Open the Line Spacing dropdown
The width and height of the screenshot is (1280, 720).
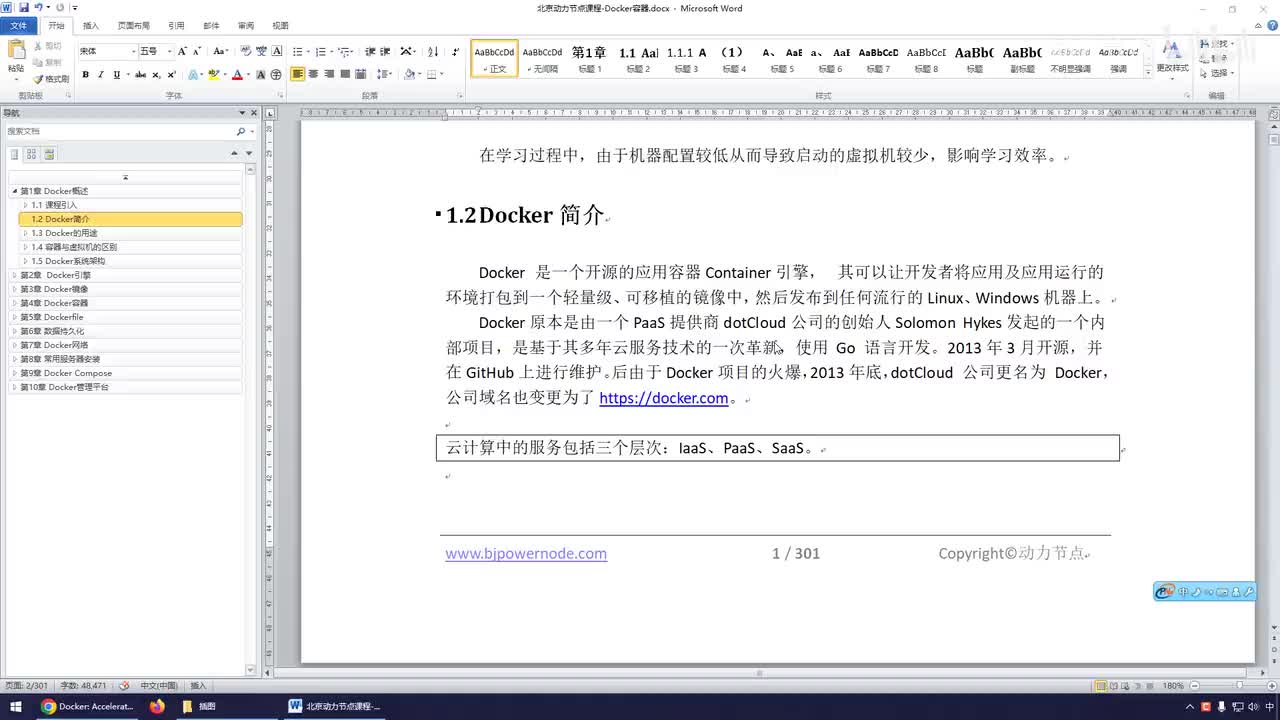(384, 74)
